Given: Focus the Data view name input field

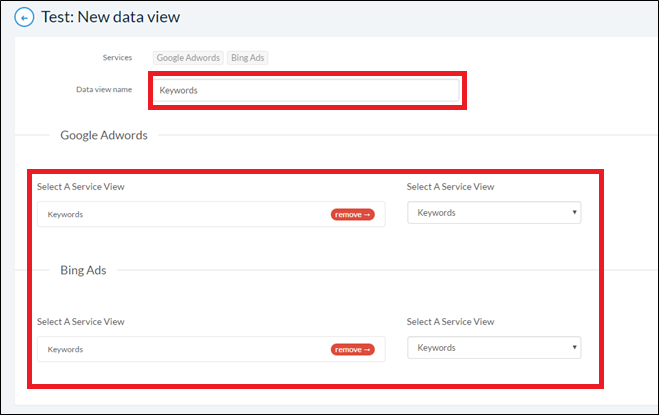Looking at the screenshot, I should [x=306, y=90].
